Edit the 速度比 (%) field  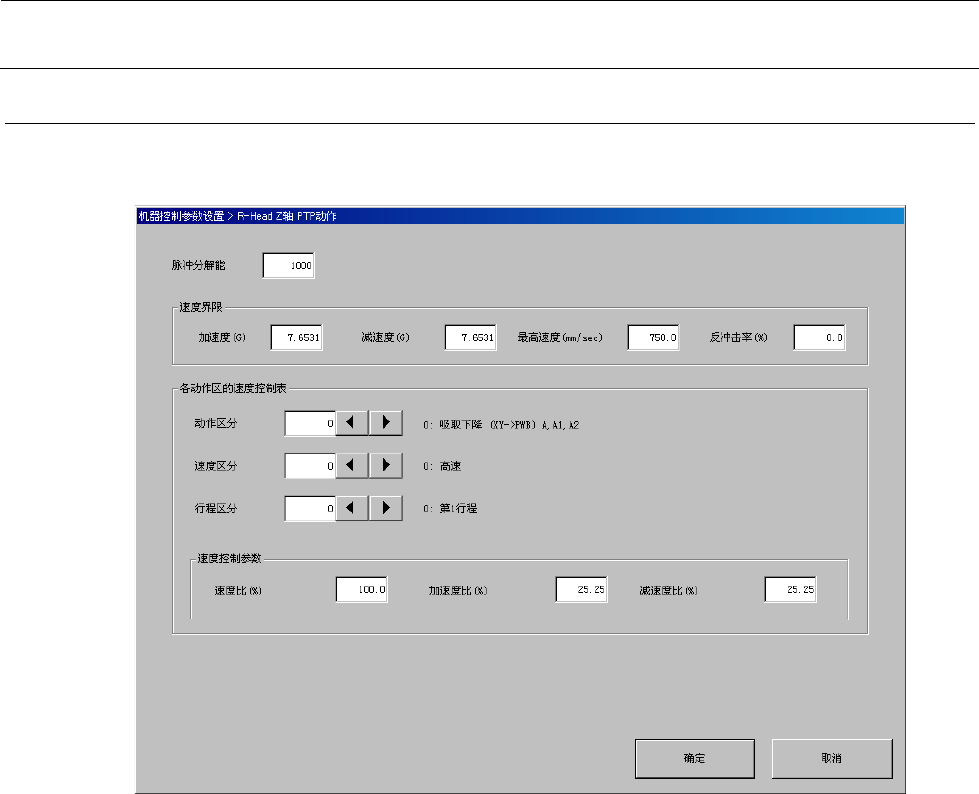362,589
